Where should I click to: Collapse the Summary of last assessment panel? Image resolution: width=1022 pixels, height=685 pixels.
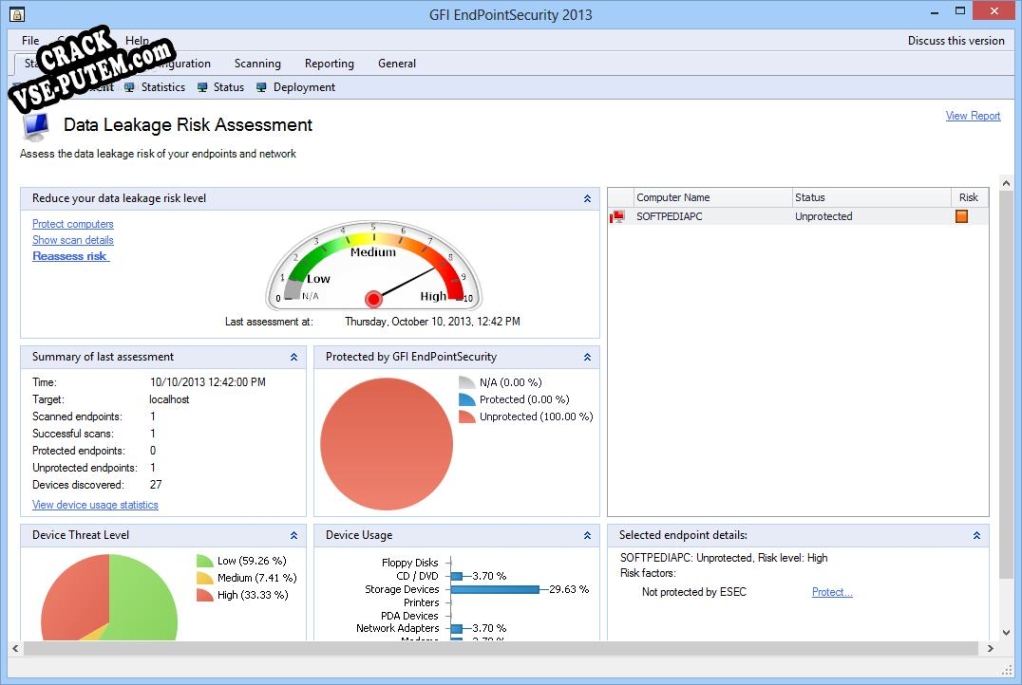(294, 357)
